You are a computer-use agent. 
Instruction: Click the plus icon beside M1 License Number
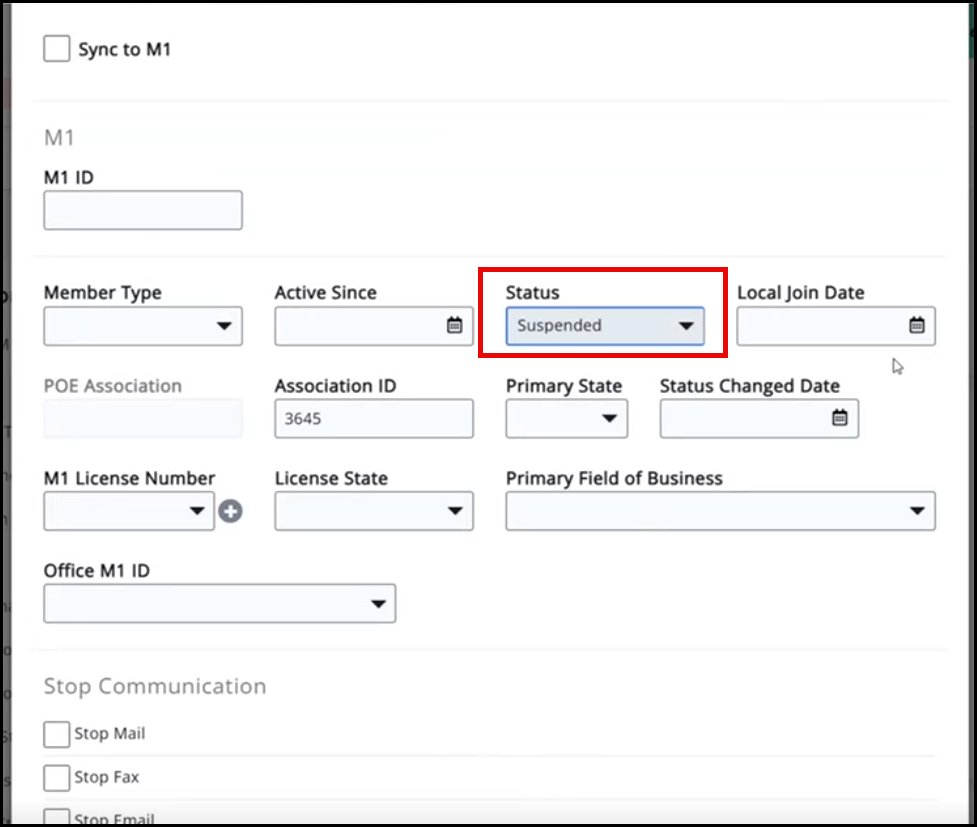[231, 512]
